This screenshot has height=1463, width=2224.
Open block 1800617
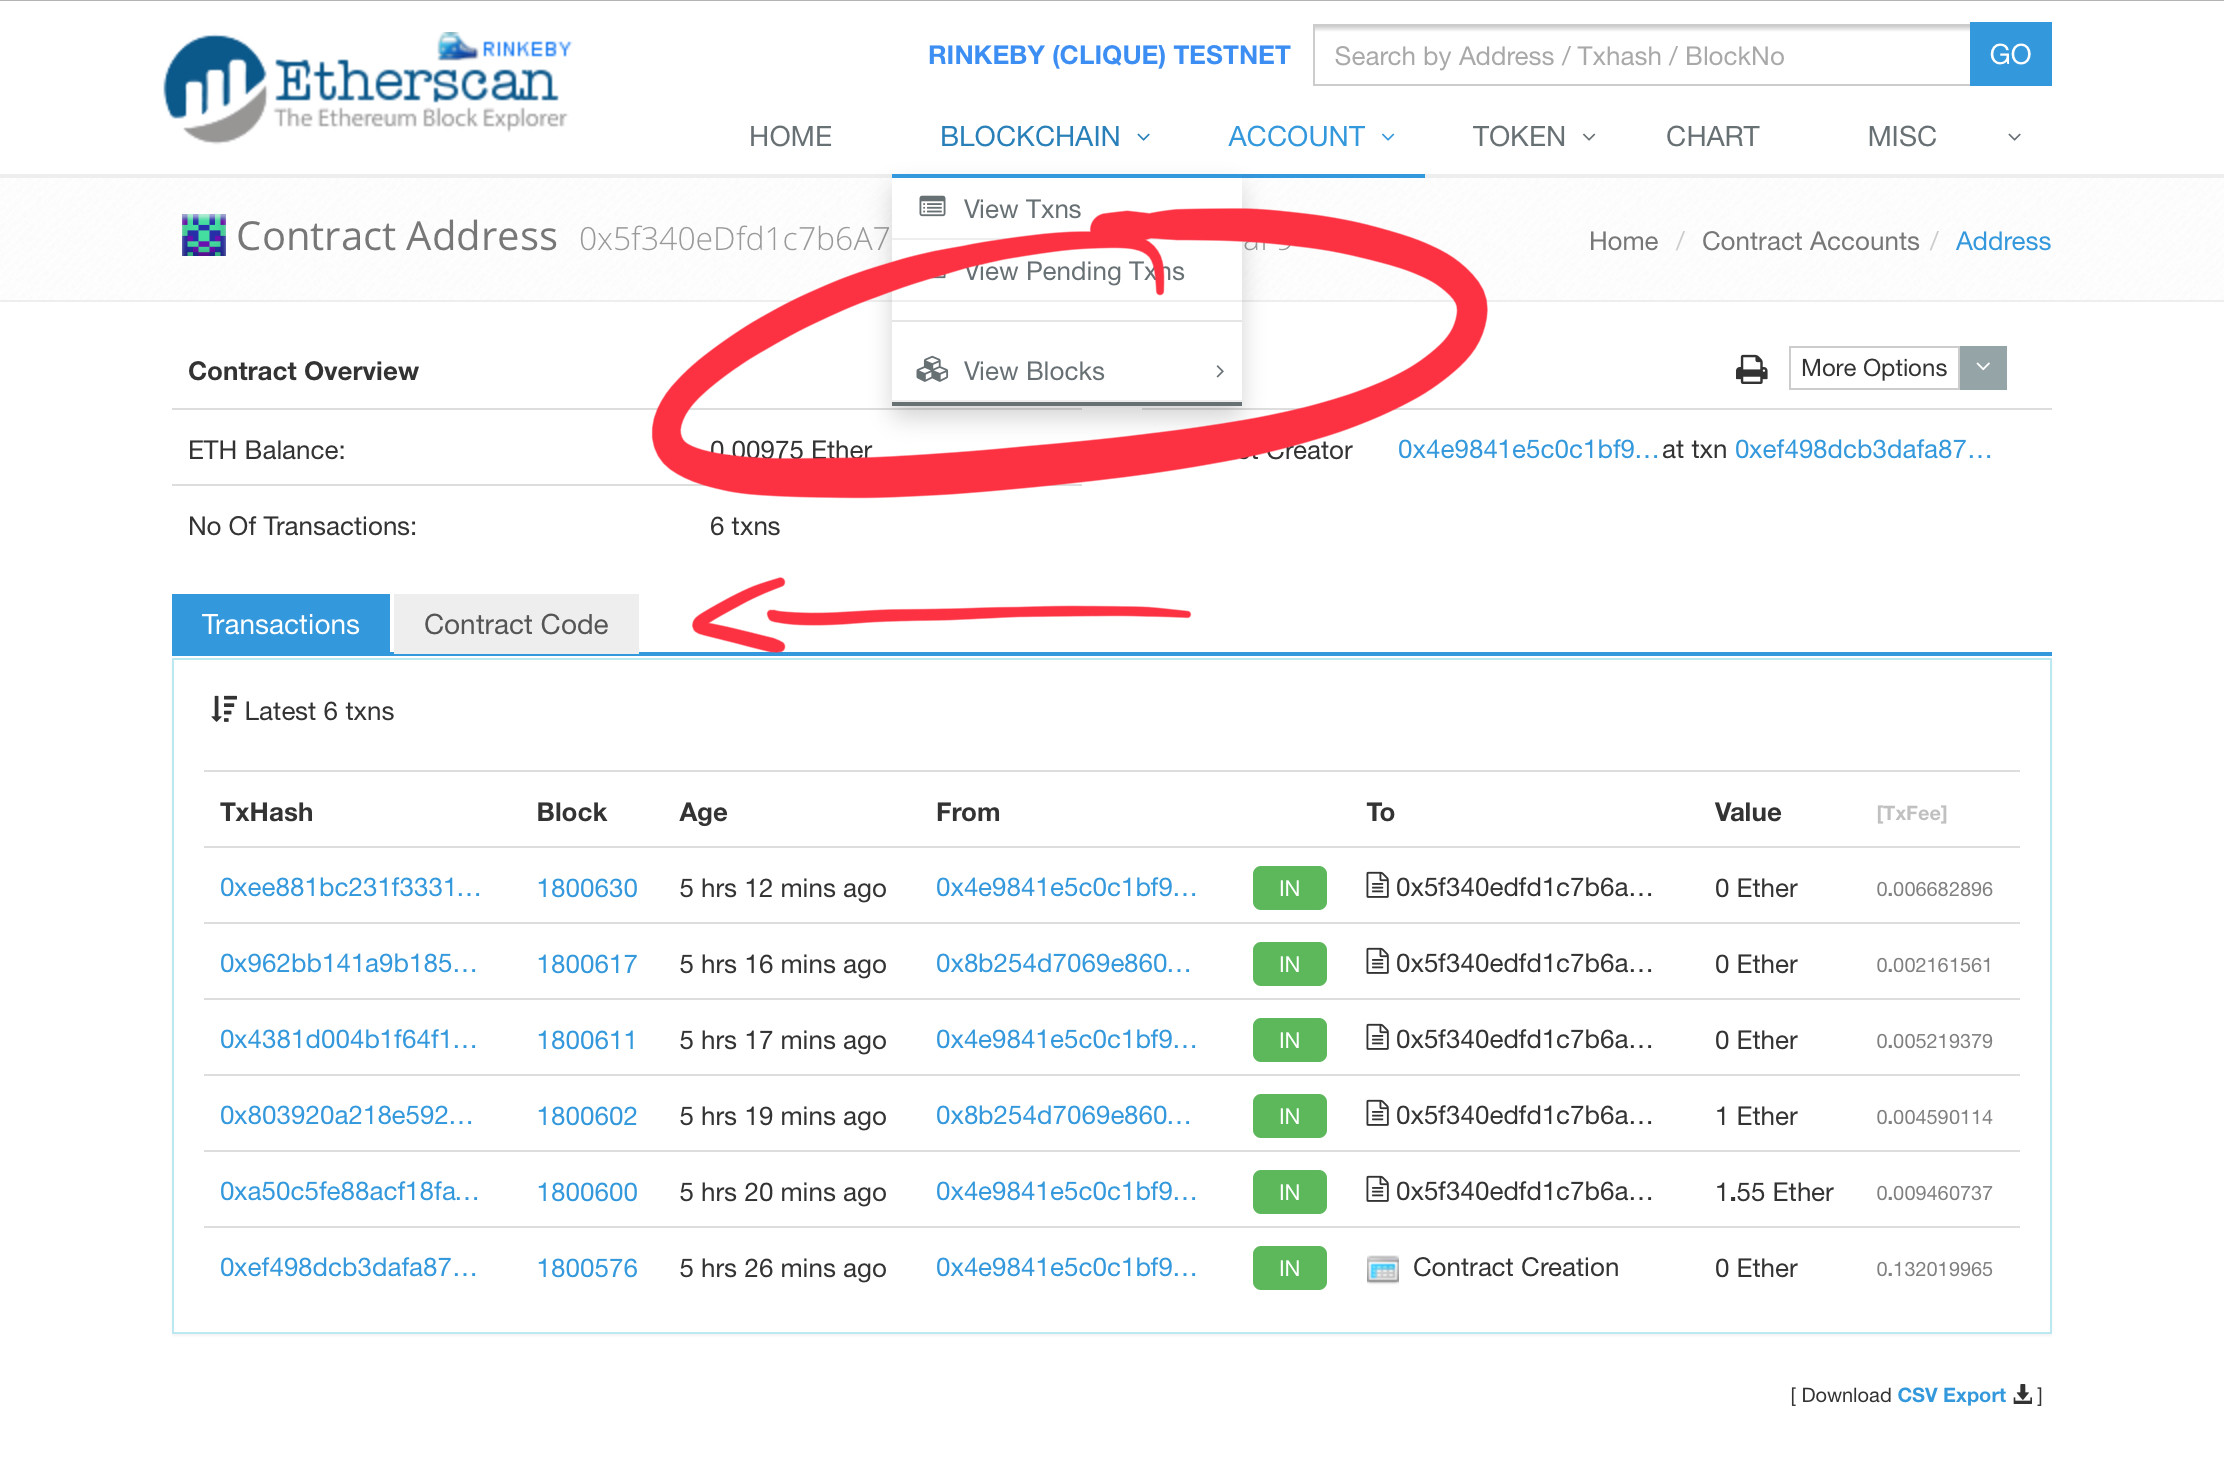(x=587, y=964)
